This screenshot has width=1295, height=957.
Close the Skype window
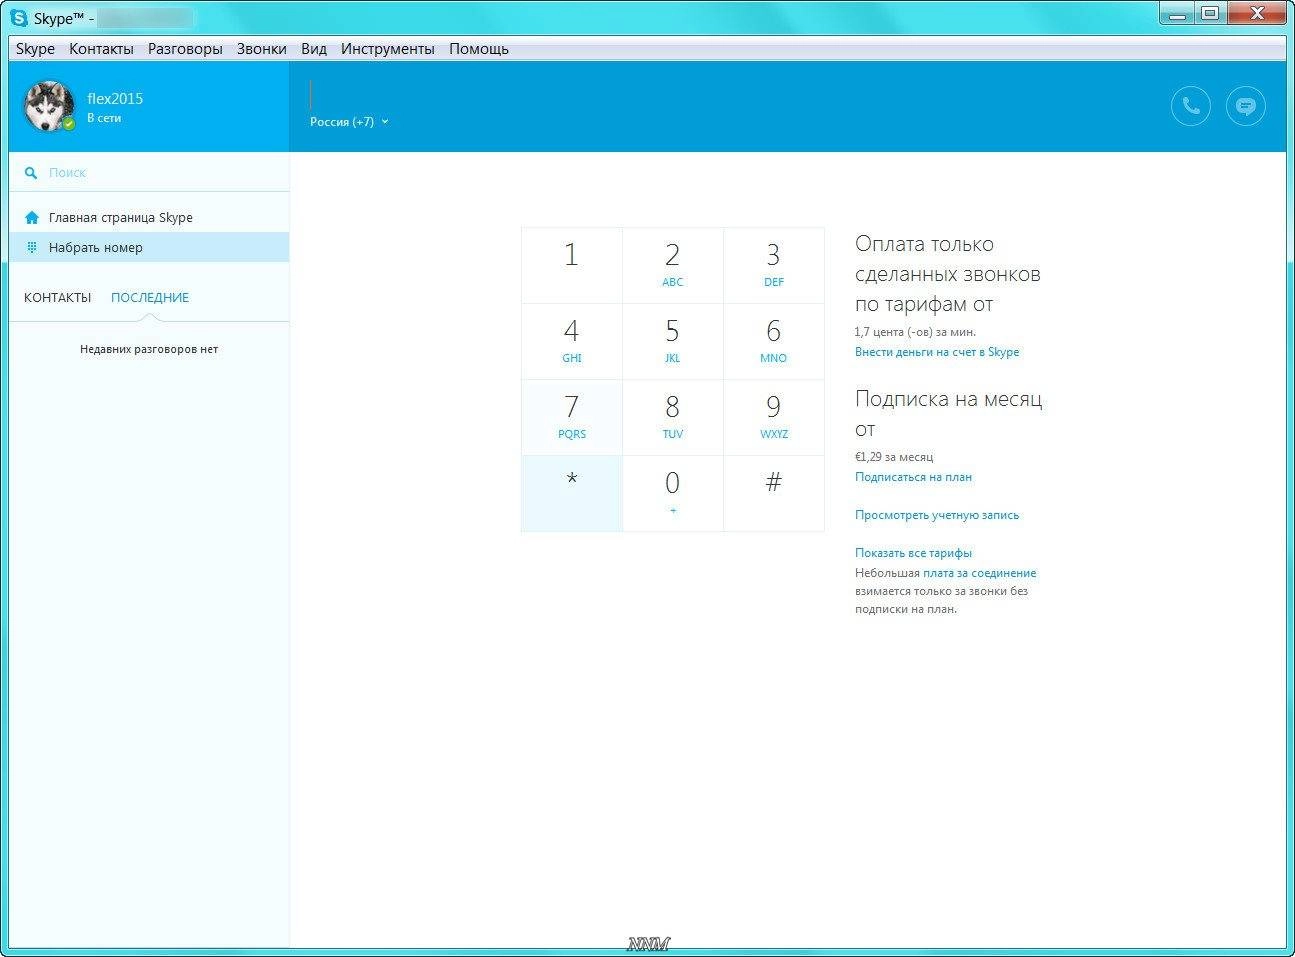click(1256, 13)
